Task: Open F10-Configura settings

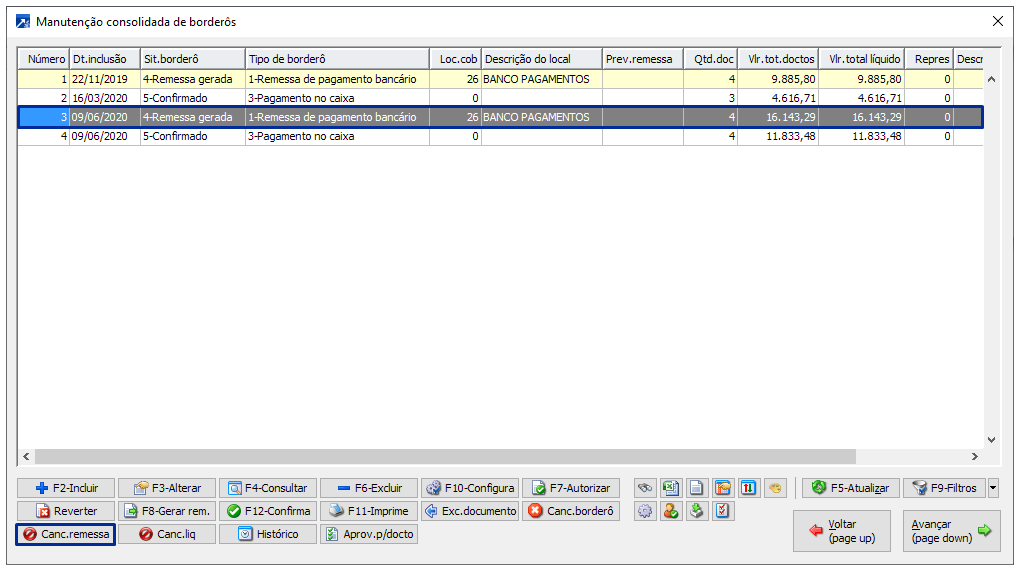Action: coord(469,488)
